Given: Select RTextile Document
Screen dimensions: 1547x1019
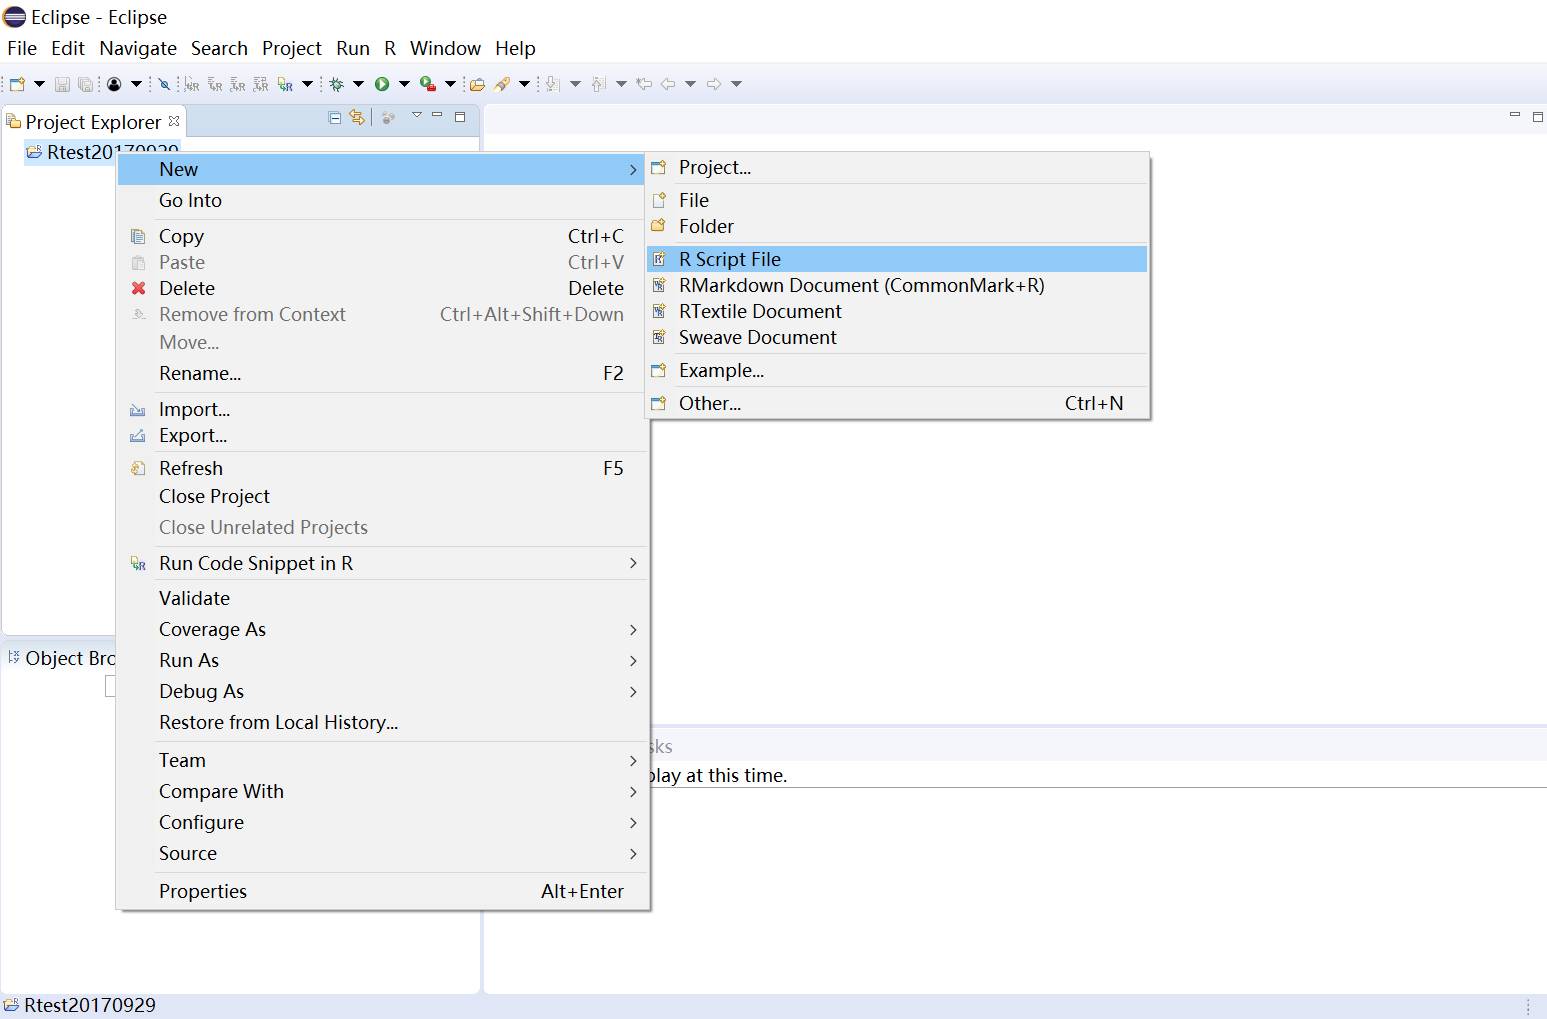Looking at the screenshot, I should [x=897, y=311].
